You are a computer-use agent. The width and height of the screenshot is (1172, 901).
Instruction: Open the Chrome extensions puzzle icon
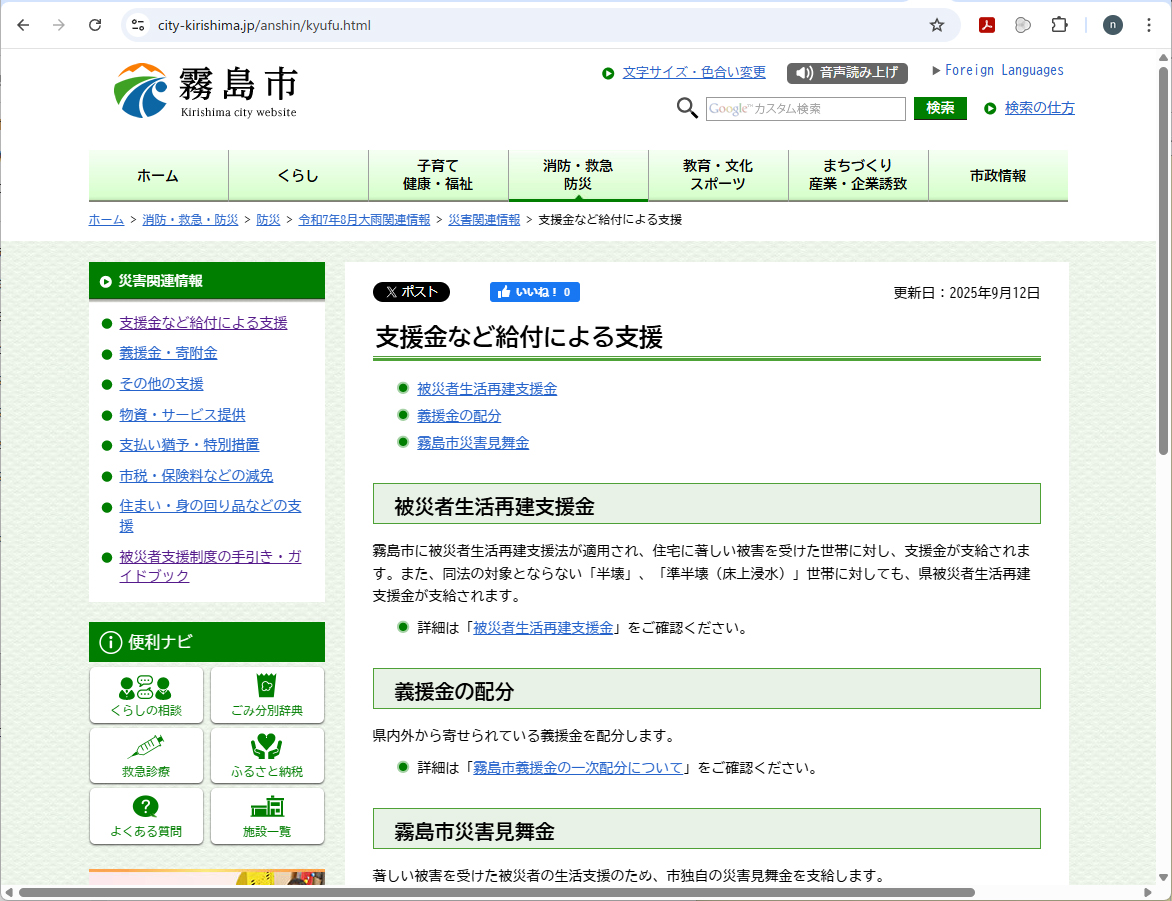coord(1059,25)
